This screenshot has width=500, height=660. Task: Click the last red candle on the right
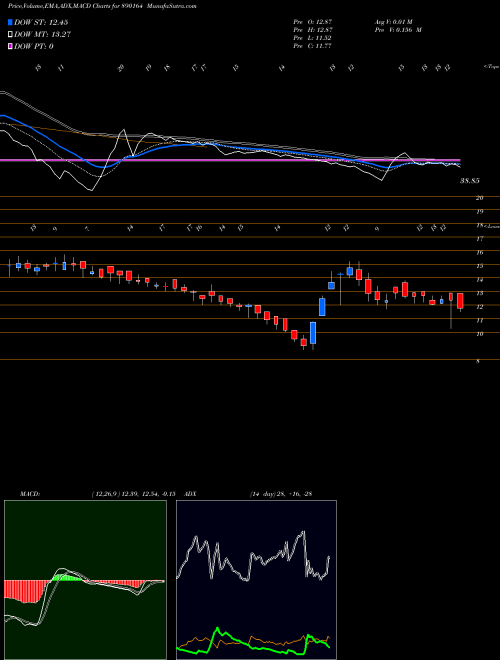(460, 301)
